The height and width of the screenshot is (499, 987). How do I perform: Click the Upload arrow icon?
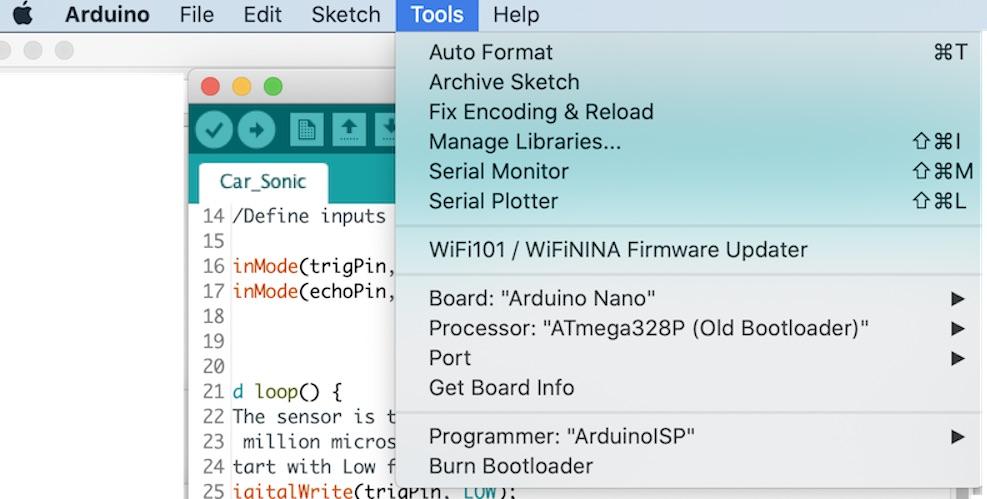[256, 130]
